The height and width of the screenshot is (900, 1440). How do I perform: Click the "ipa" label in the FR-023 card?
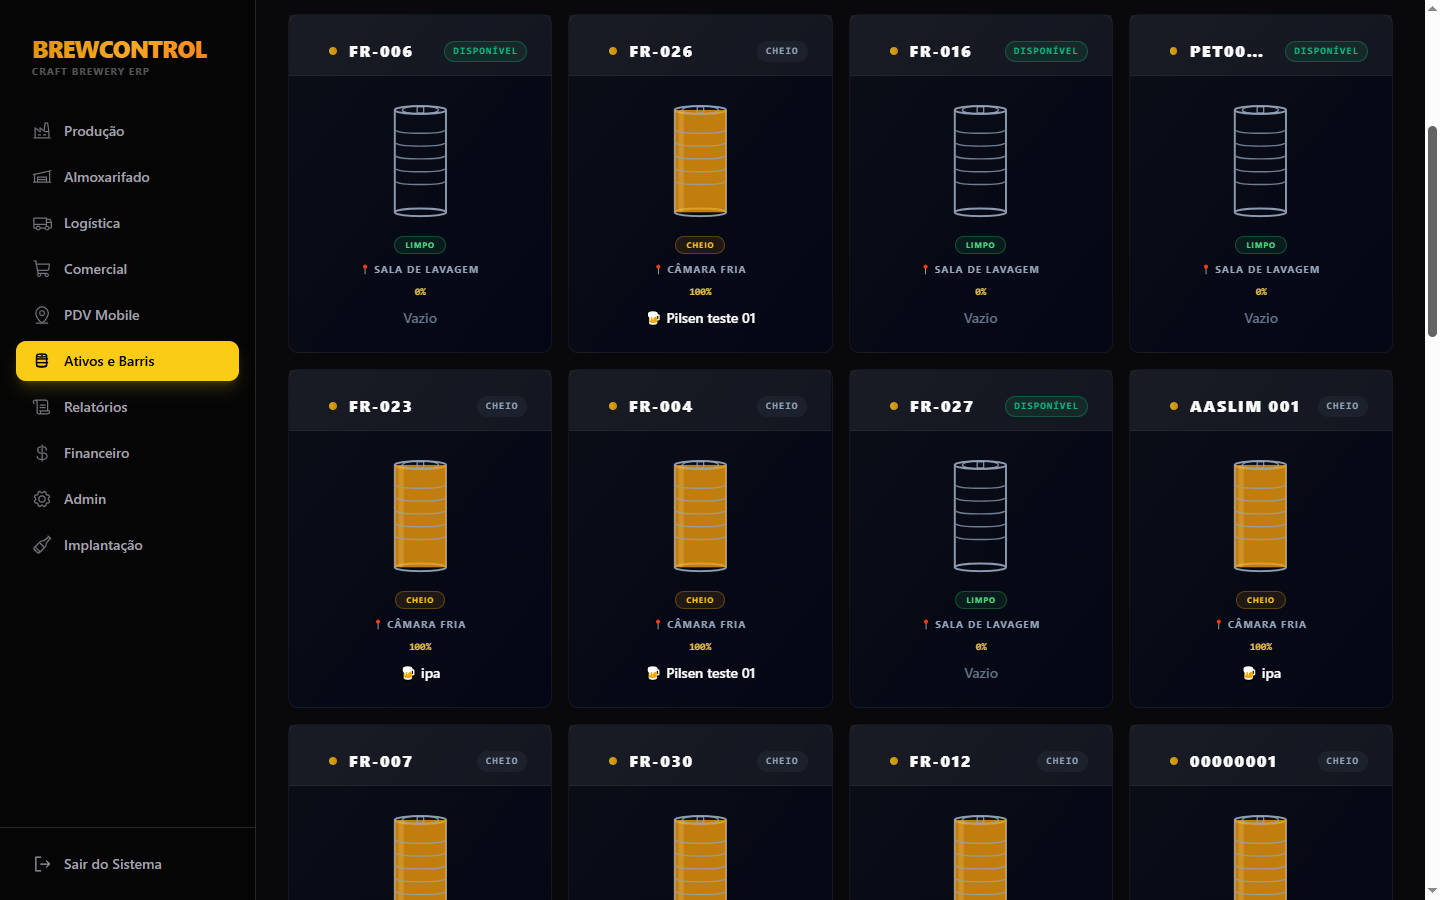point(431,673)
